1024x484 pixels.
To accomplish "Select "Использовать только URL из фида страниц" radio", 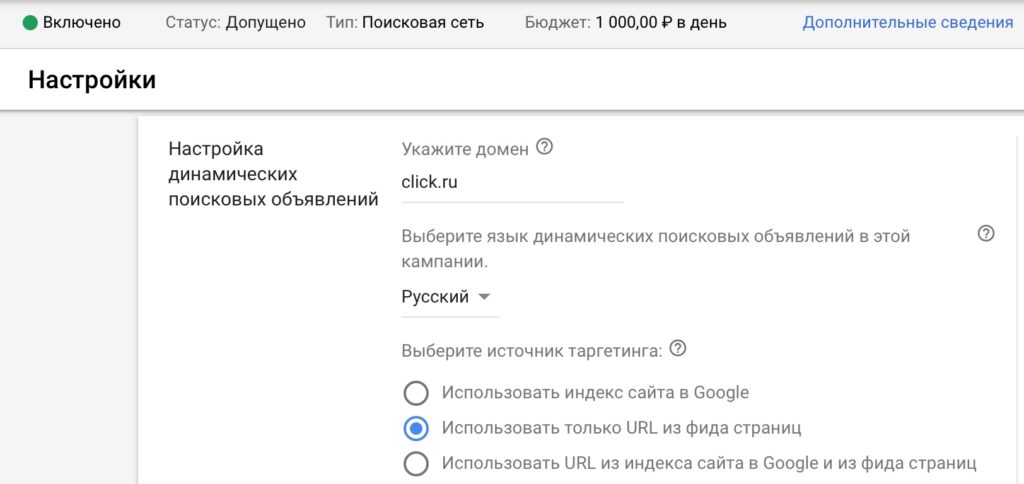I will pos(416,428).
